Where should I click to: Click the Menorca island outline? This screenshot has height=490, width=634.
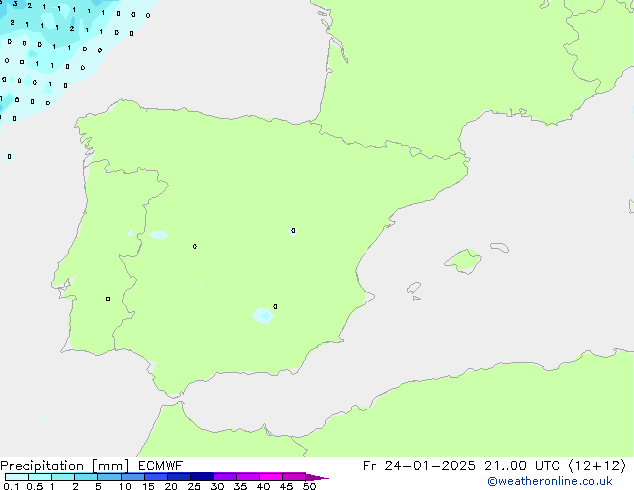[499, 247]
